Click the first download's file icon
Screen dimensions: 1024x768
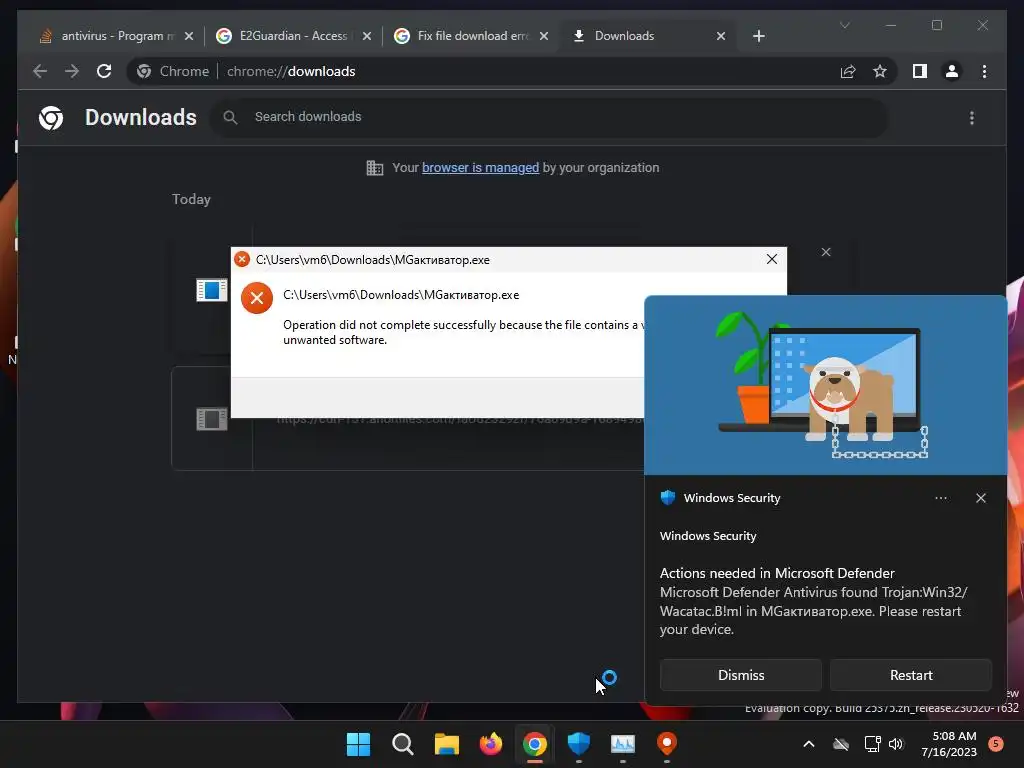[x=212, y=290]
